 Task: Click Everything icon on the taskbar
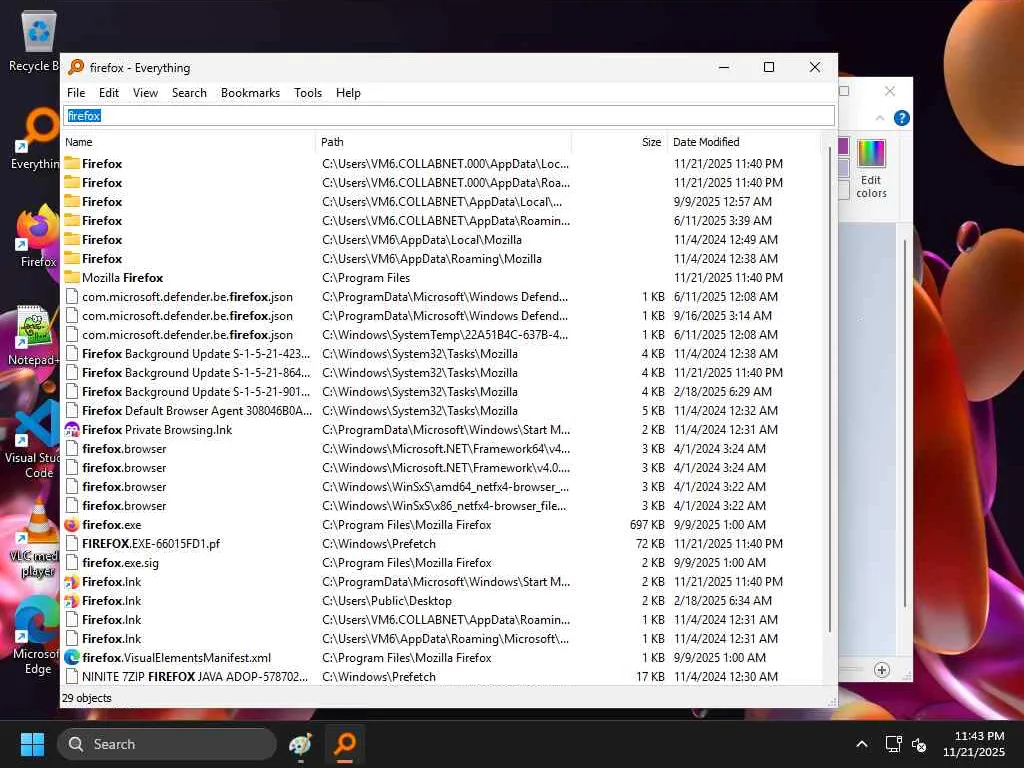(x=345, y=744)
